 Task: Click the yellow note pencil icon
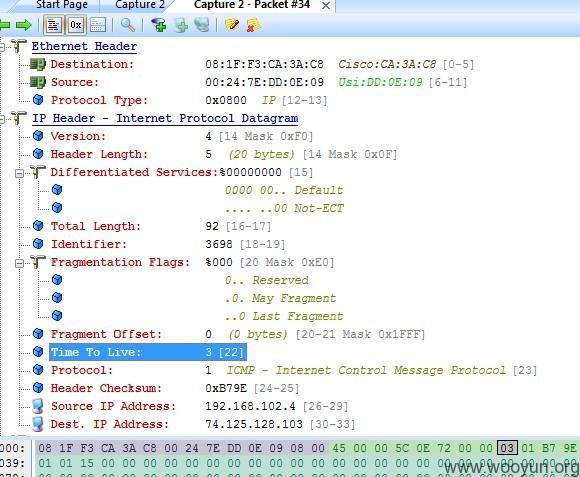coord(232,25)
